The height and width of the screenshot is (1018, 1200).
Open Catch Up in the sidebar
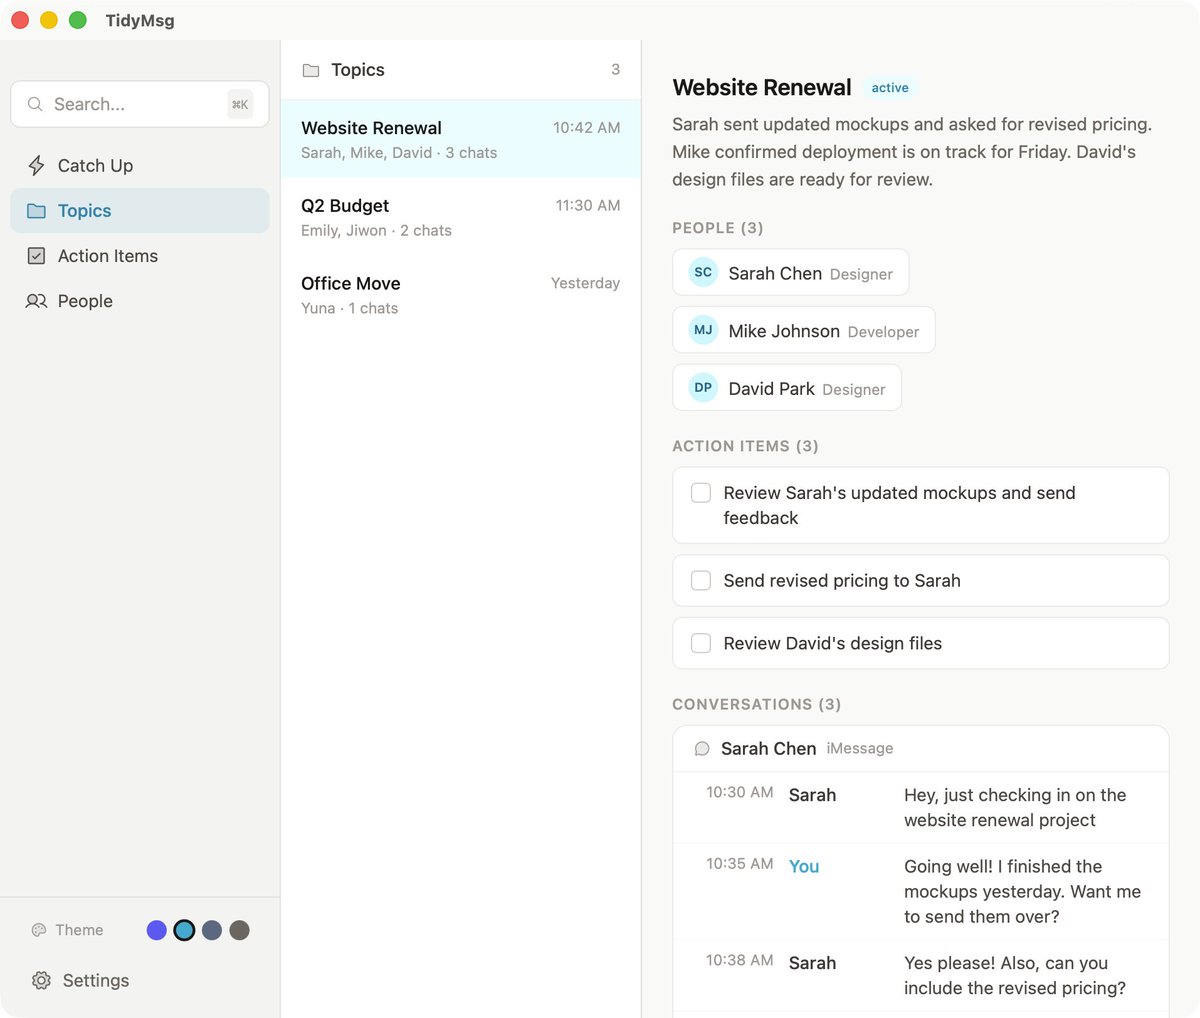coord(140,166)
